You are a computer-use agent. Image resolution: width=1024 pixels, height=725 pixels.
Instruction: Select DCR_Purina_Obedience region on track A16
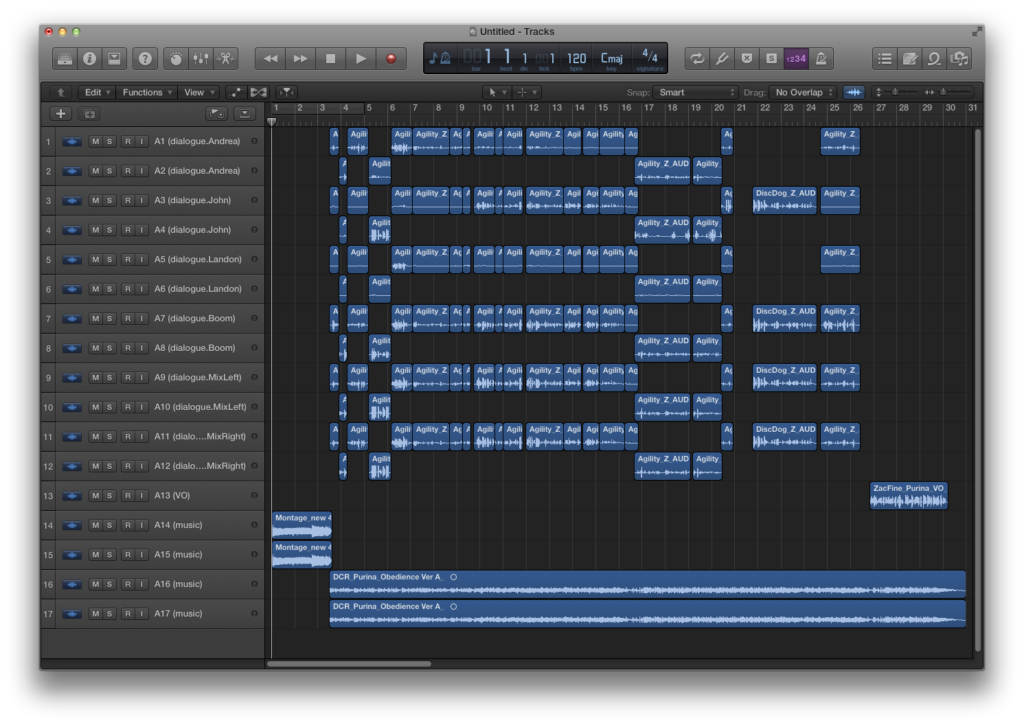tap(647, 584)
